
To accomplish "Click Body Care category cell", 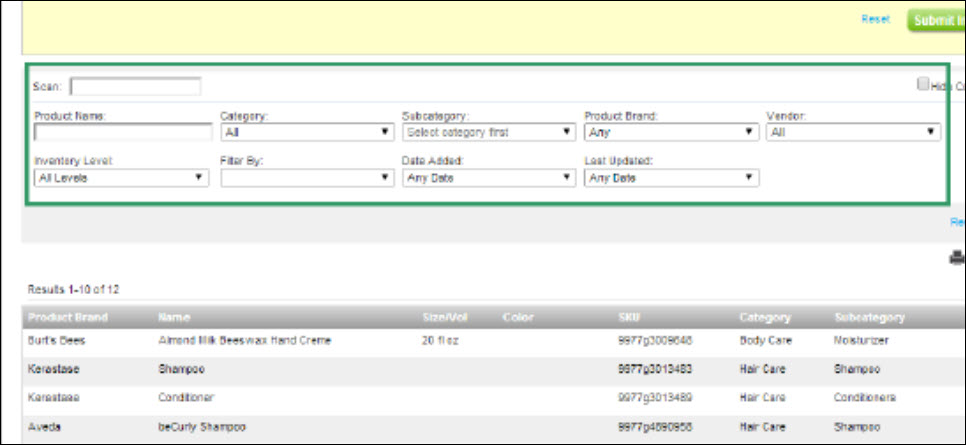I will 766,340.
